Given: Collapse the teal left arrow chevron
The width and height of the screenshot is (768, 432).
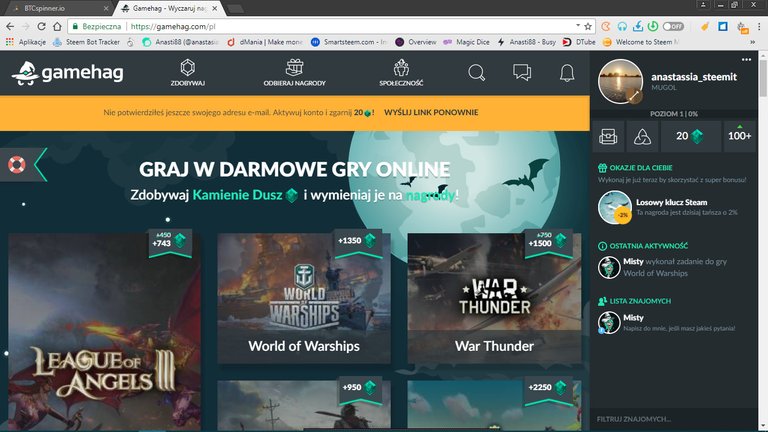Looking at the screenshot, I should [41, 165].
